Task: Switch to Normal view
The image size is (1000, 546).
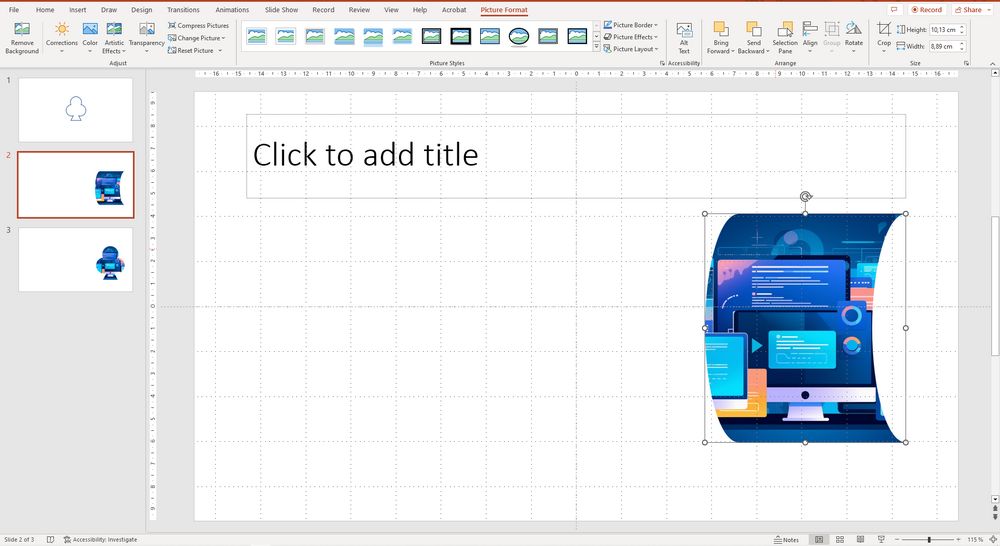Action: 819,540
